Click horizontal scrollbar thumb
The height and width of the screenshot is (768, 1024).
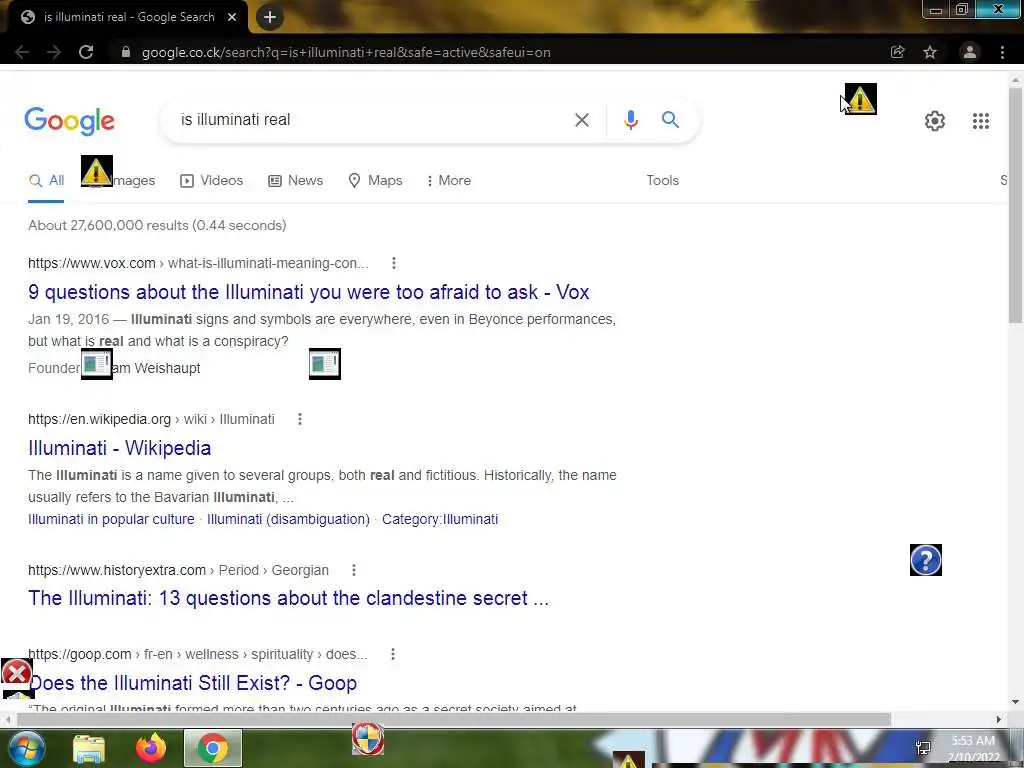click(x=453, y=719)
